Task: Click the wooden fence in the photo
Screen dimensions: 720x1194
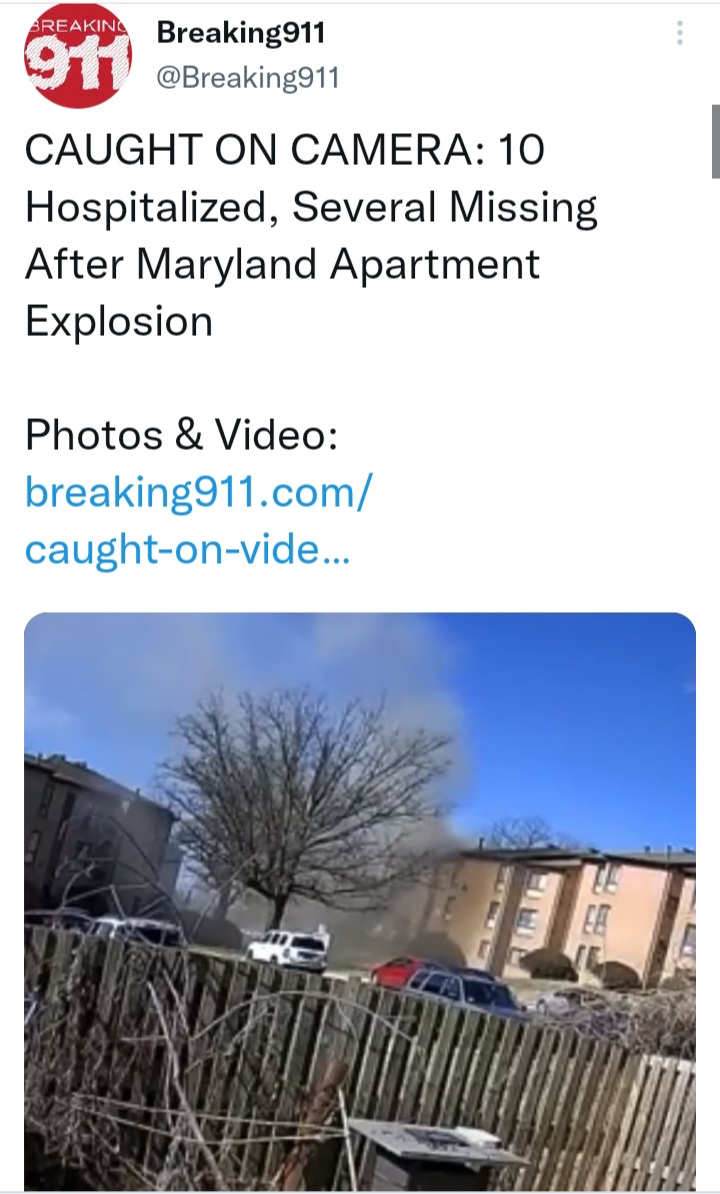Action: [358, 1066]
